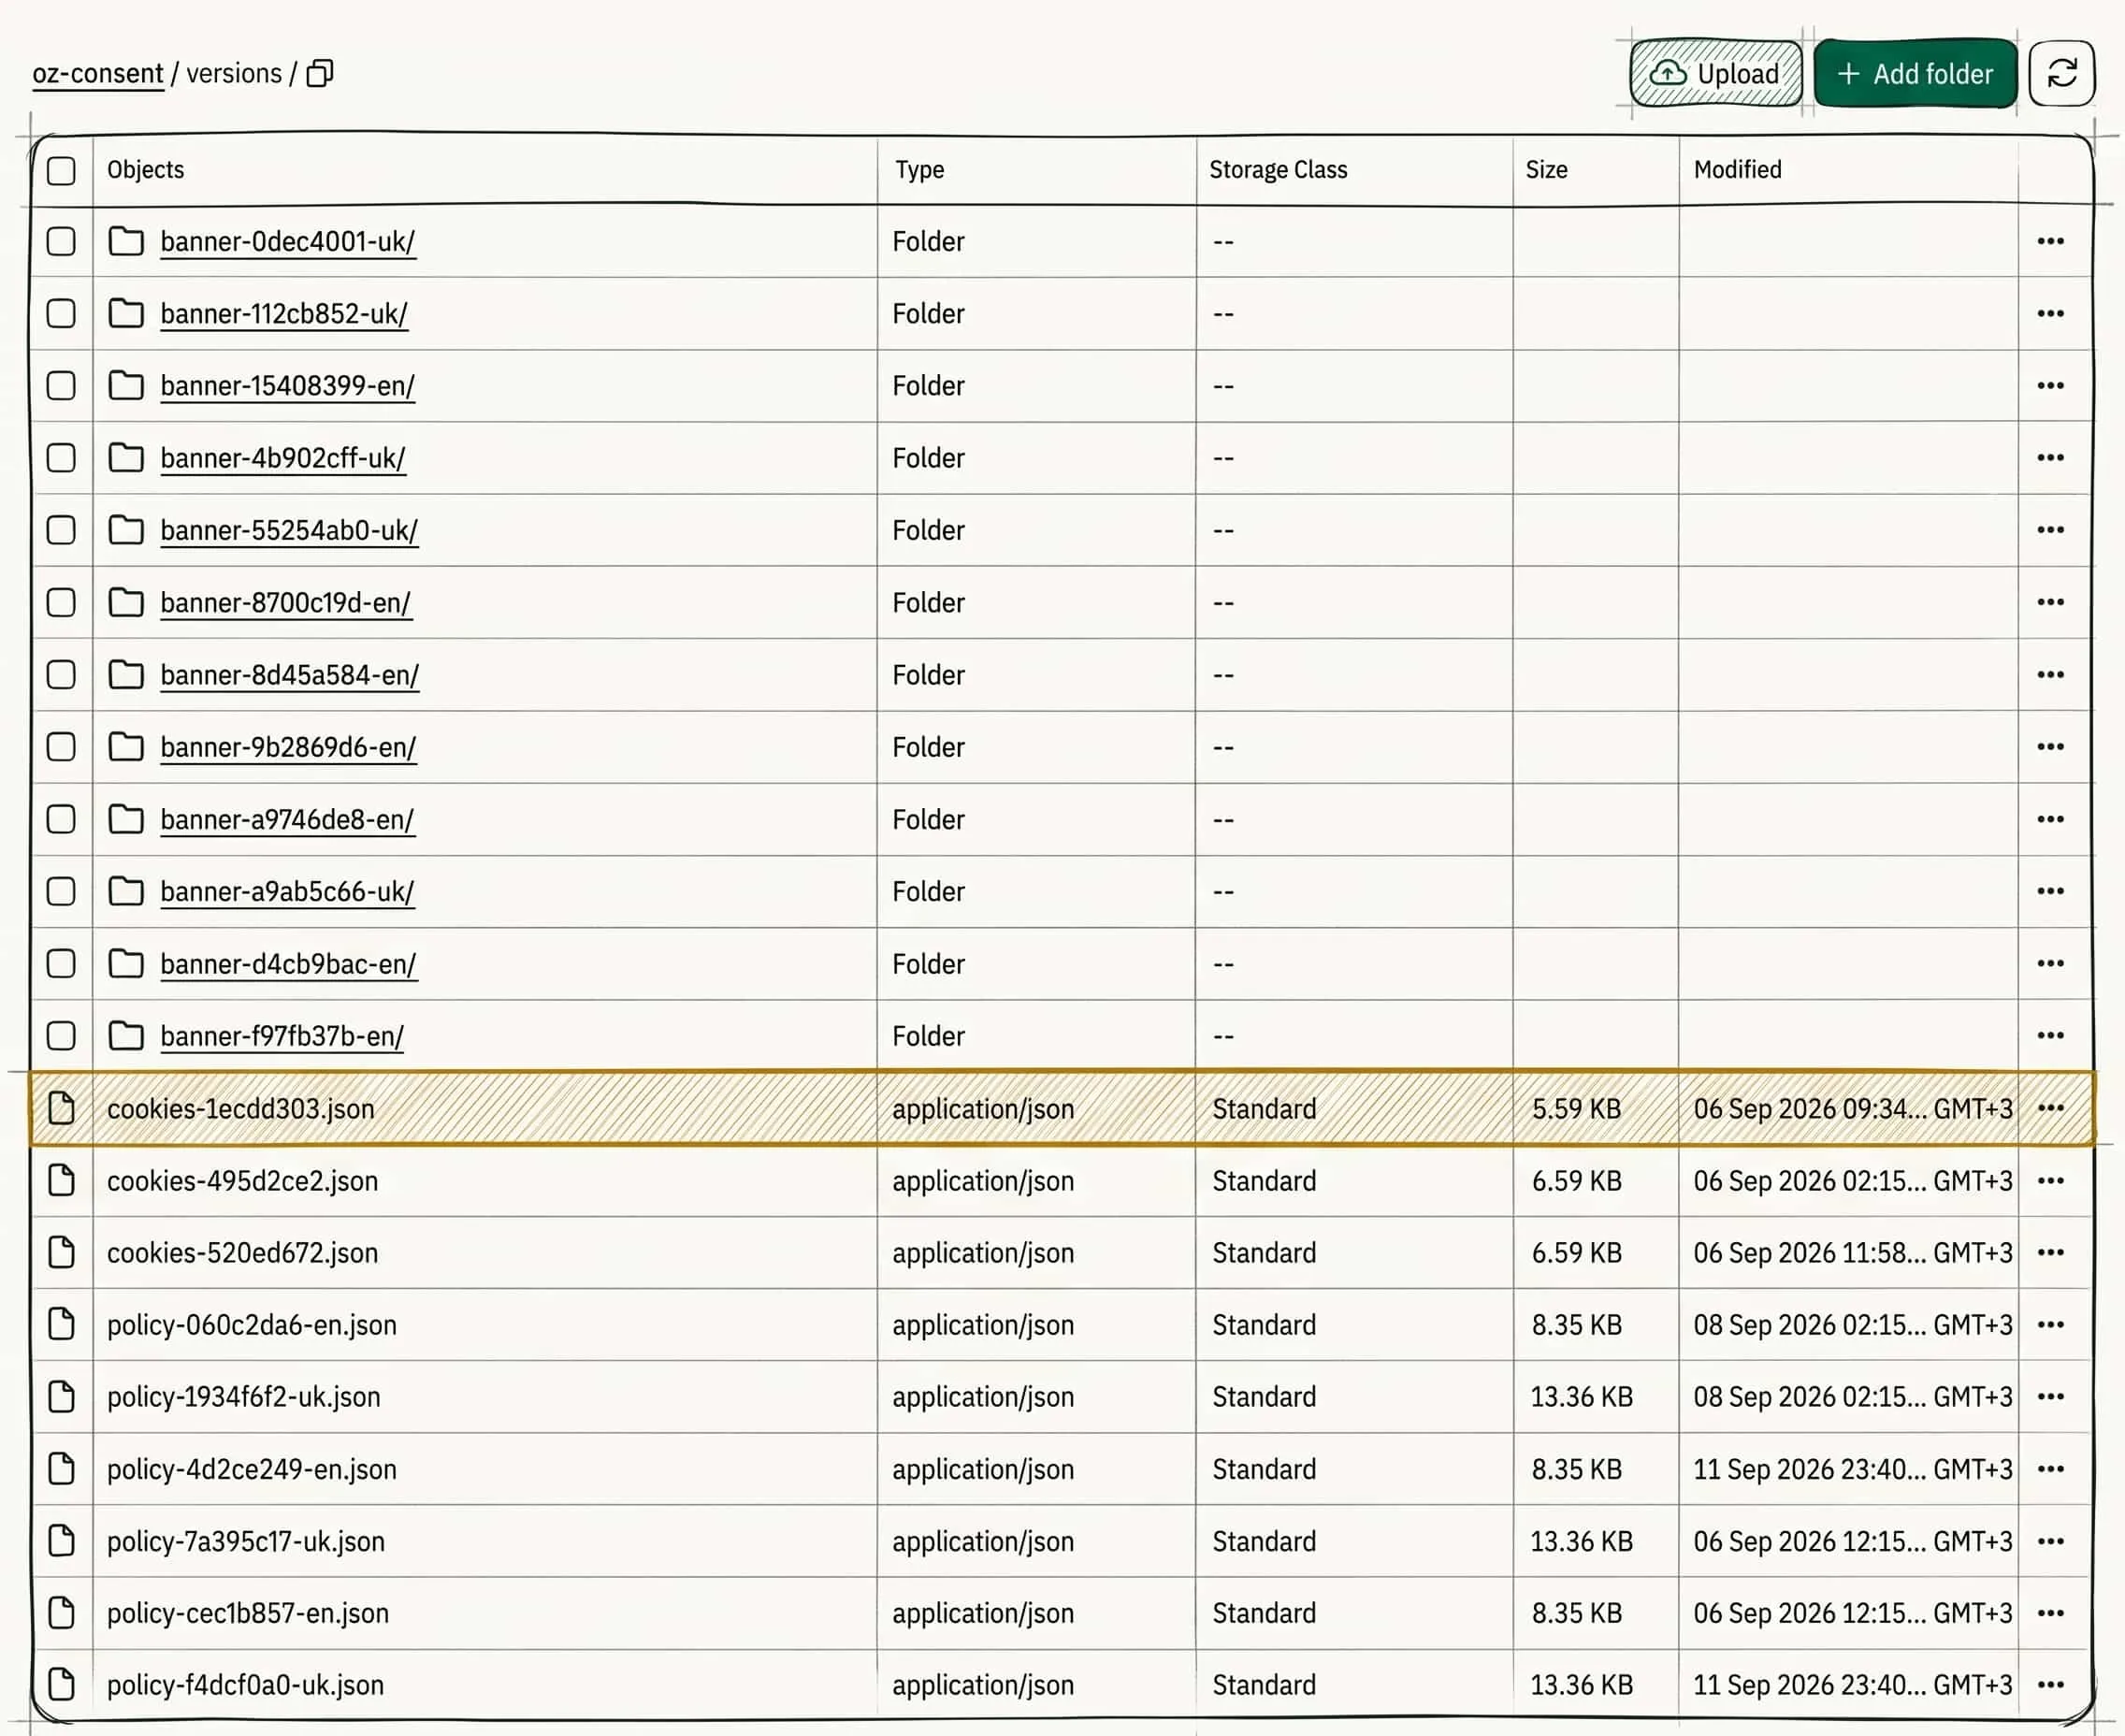
Task: Click the 5.59 KB size cell
Action: coord(1576,1108)
